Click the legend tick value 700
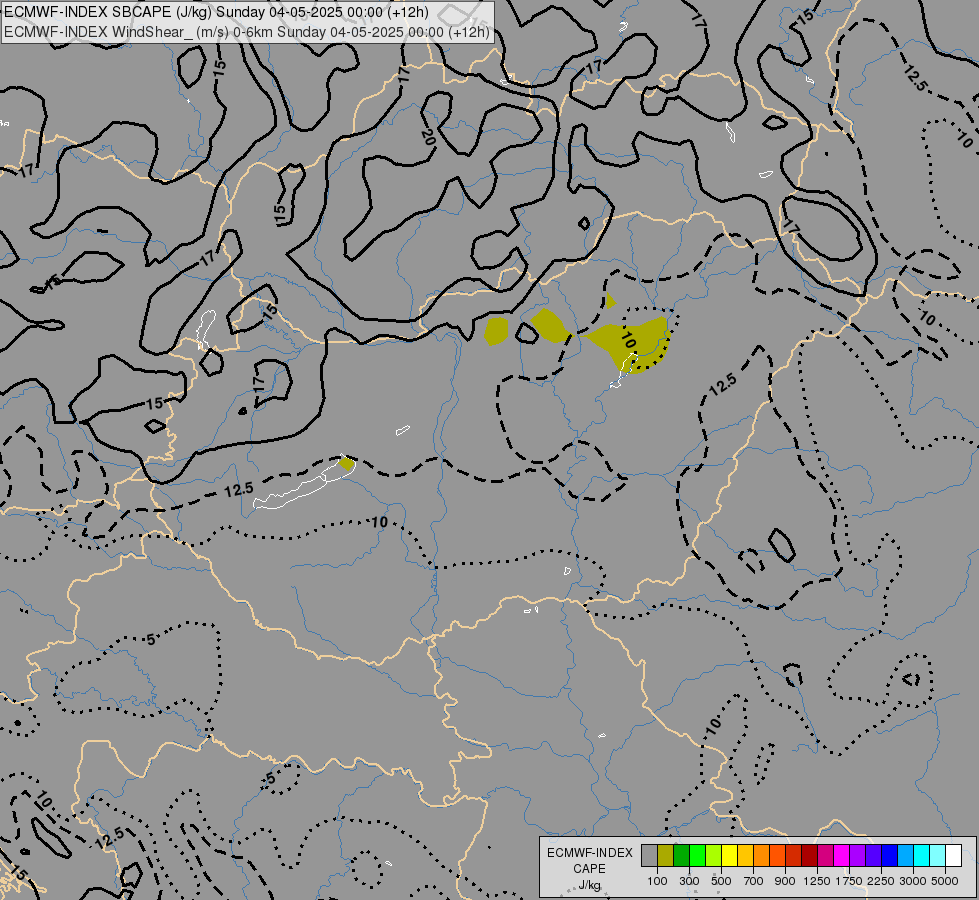Viewport: 979px width, 900px height. tap(754, 881)
